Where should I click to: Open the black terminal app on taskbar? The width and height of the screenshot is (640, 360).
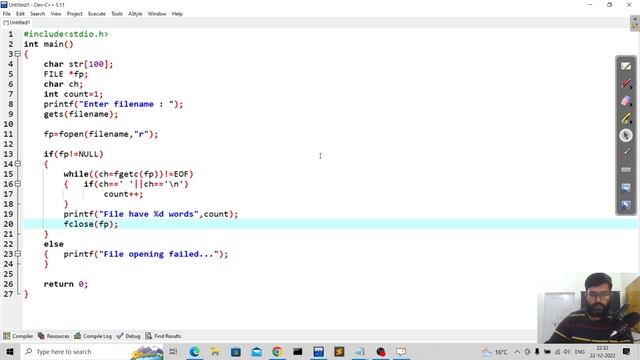click(x=298, y=351)
